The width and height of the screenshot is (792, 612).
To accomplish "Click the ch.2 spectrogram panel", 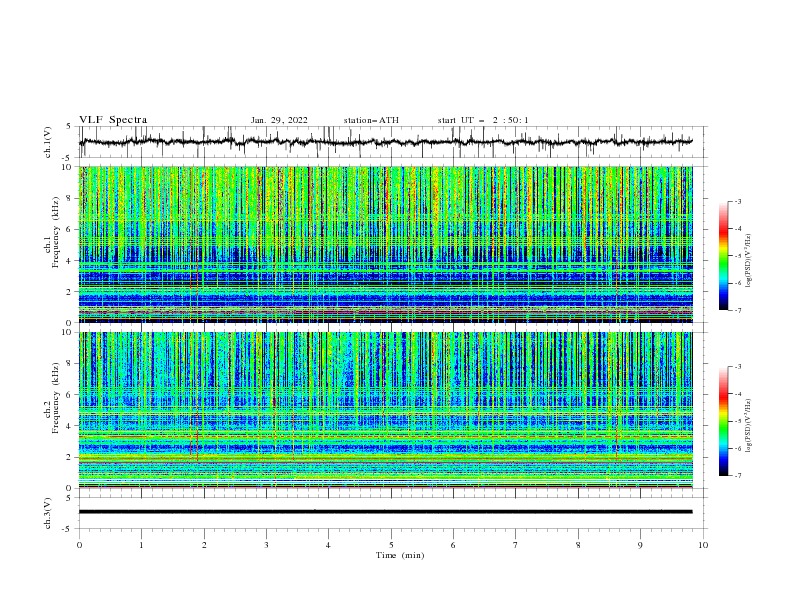I will (x=385, y=410).
